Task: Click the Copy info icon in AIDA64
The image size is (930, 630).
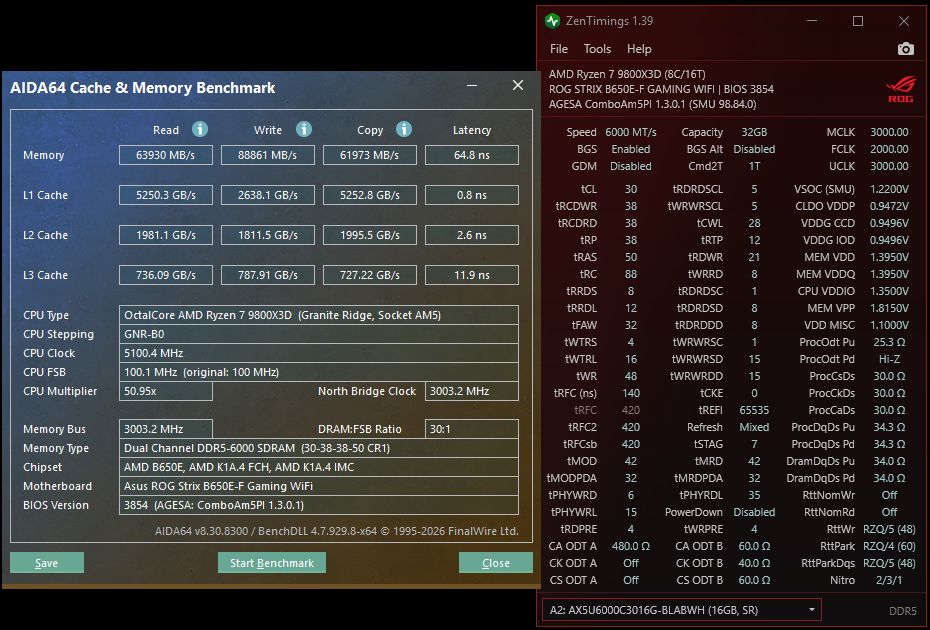Action: pyautogui.click(x=404, y=129)
